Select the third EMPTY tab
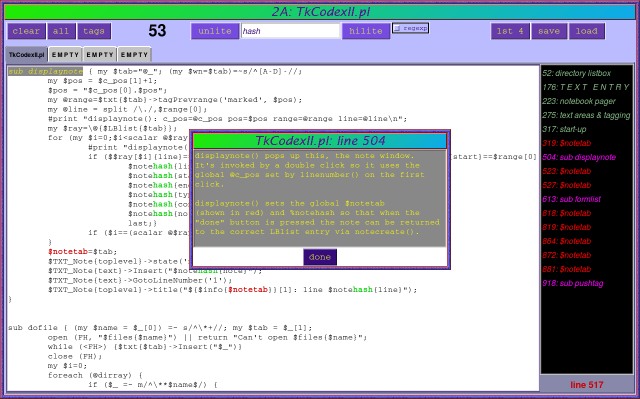Screen dimensions: 640x399 [x=134, y=55]
